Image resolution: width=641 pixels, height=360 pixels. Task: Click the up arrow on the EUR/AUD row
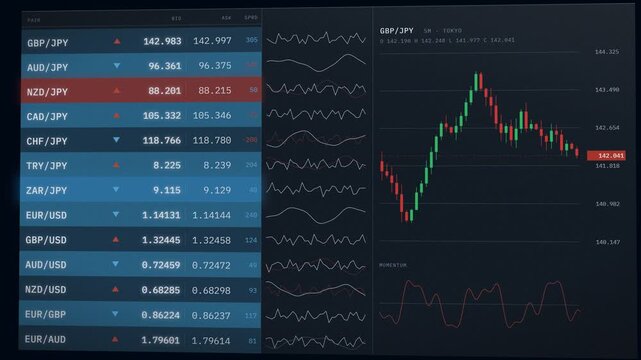click(x=115, y=339)
